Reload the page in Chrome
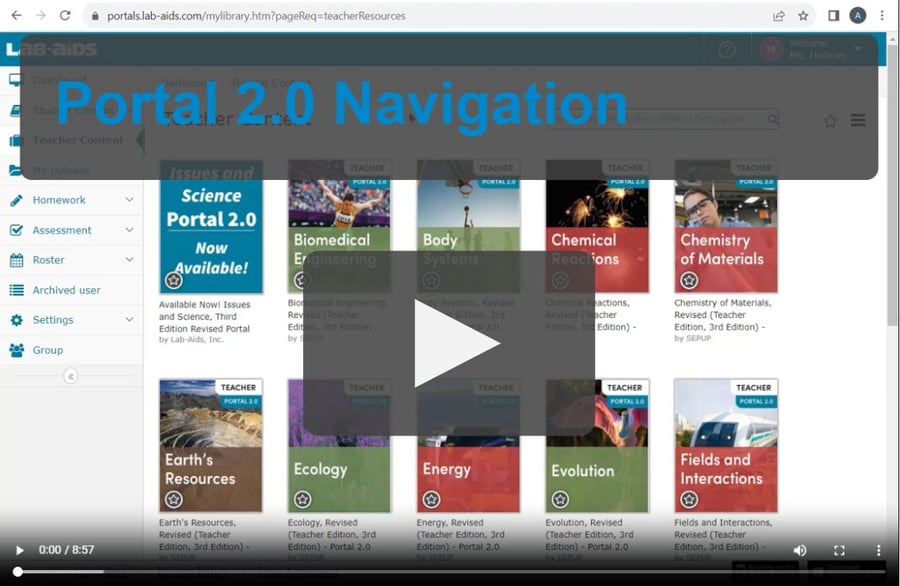900x586 pixels. point(65,16)
